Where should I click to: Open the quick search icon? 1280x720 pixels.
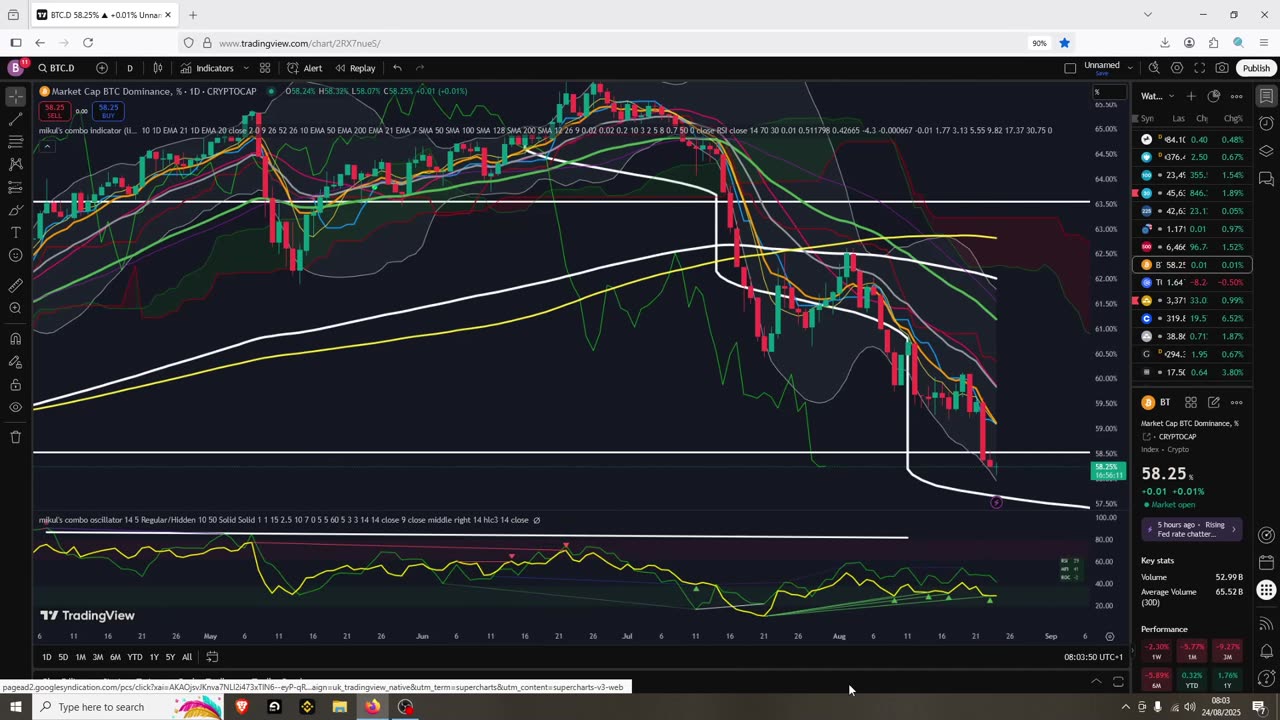[x=1154, y=68]
